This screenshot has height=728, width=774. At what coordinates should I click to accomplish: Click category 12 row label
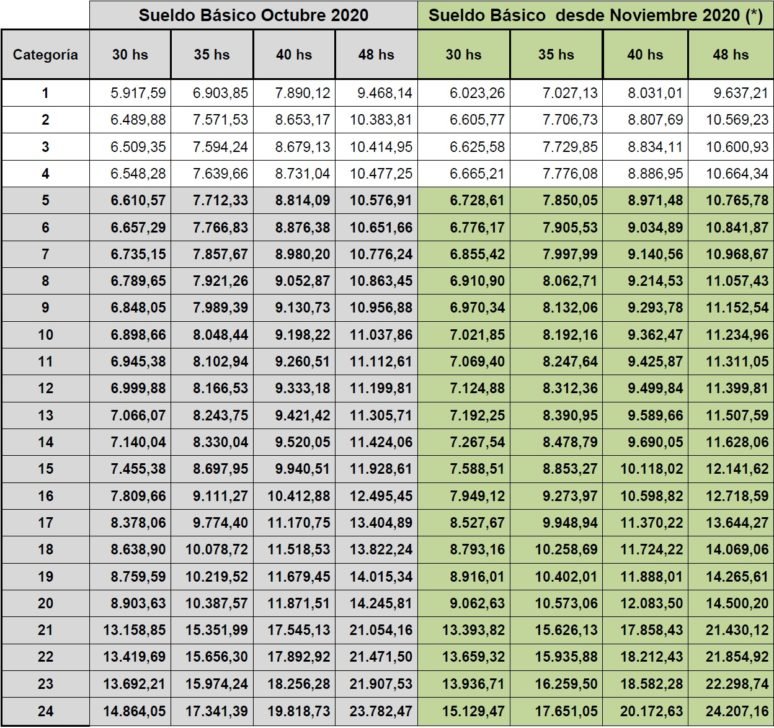click(45, 388)
